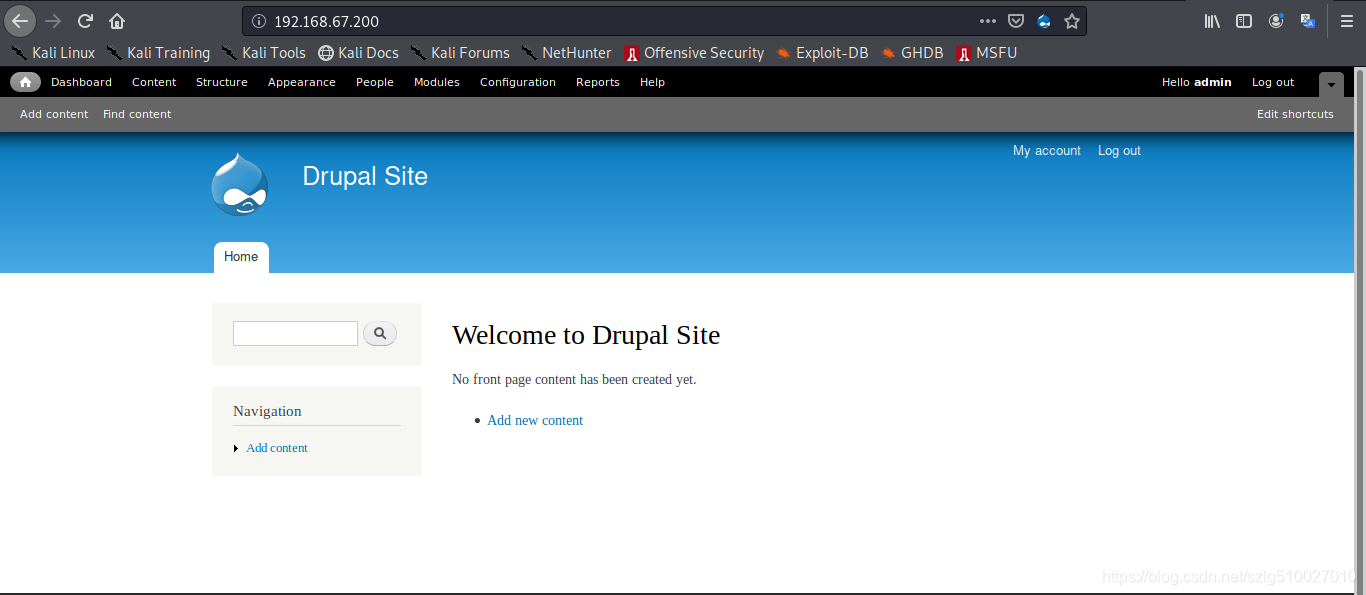Open the Content admin menu
This screenshot has height=595, width=1366.
[154, 82]
